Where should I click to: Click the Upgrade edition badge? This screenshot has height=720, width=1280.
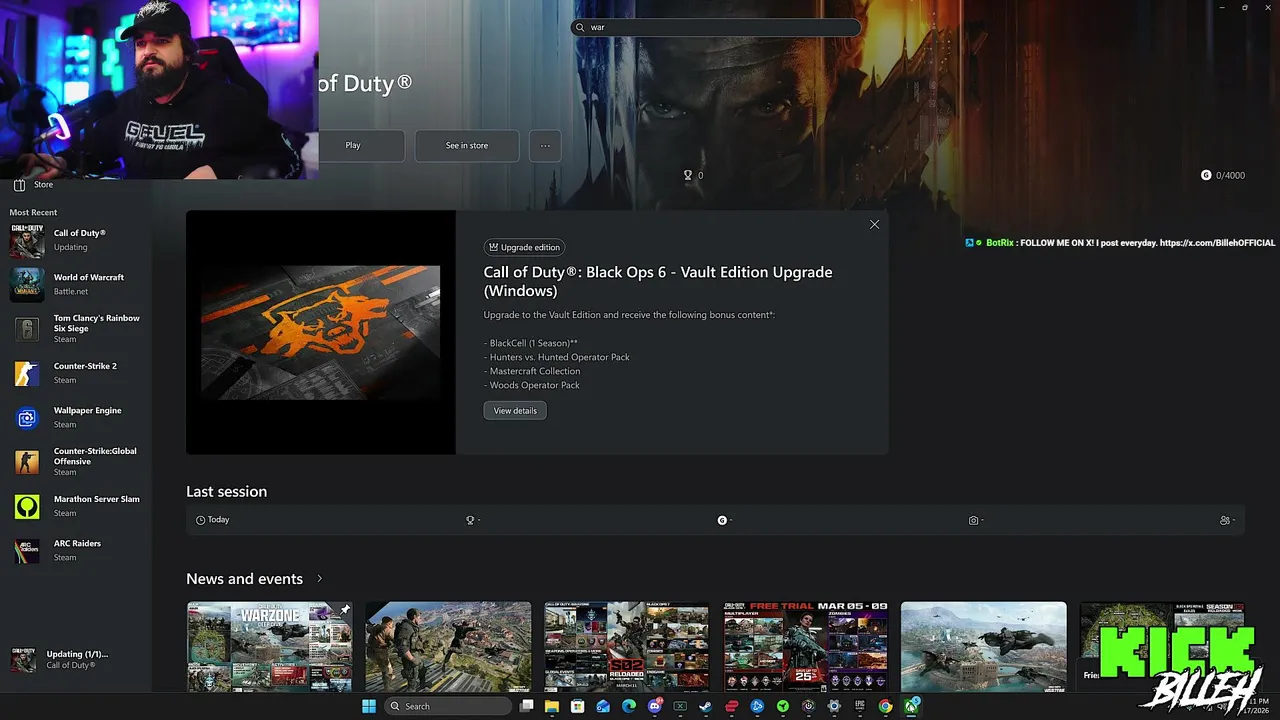(524, 247)
